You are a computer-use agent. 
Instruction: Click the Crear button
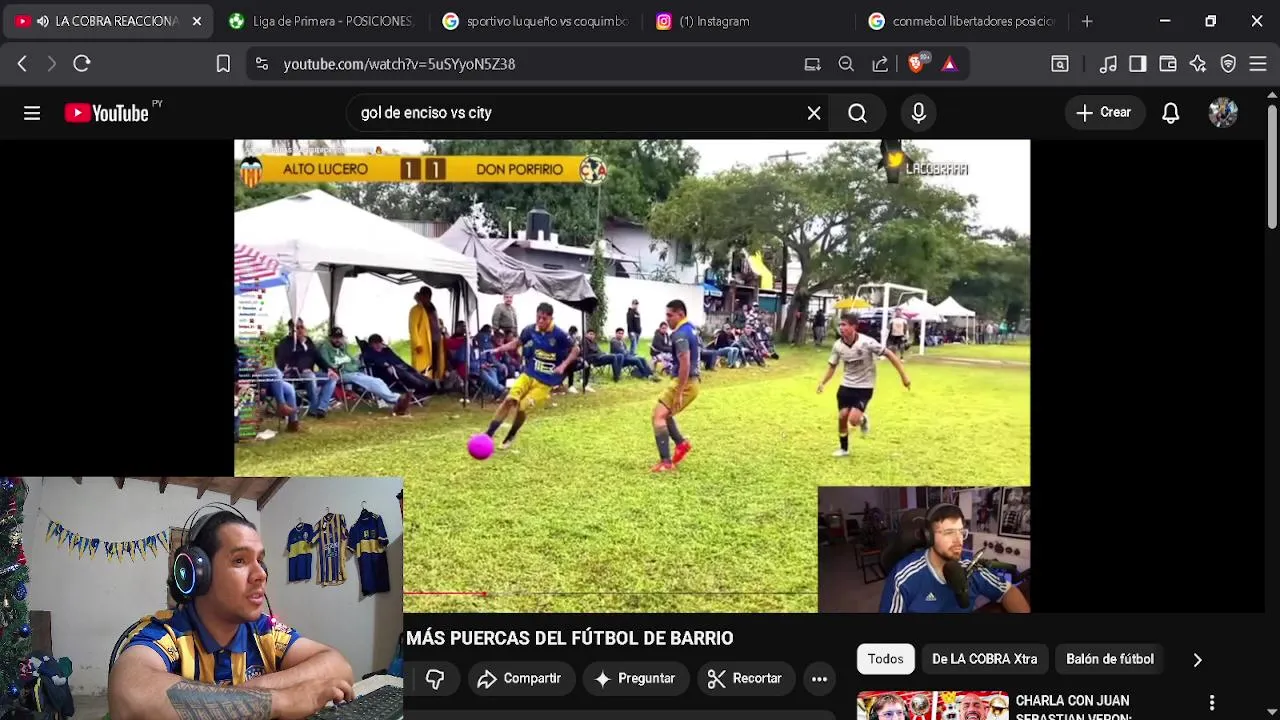click(x=1104, y=113)
